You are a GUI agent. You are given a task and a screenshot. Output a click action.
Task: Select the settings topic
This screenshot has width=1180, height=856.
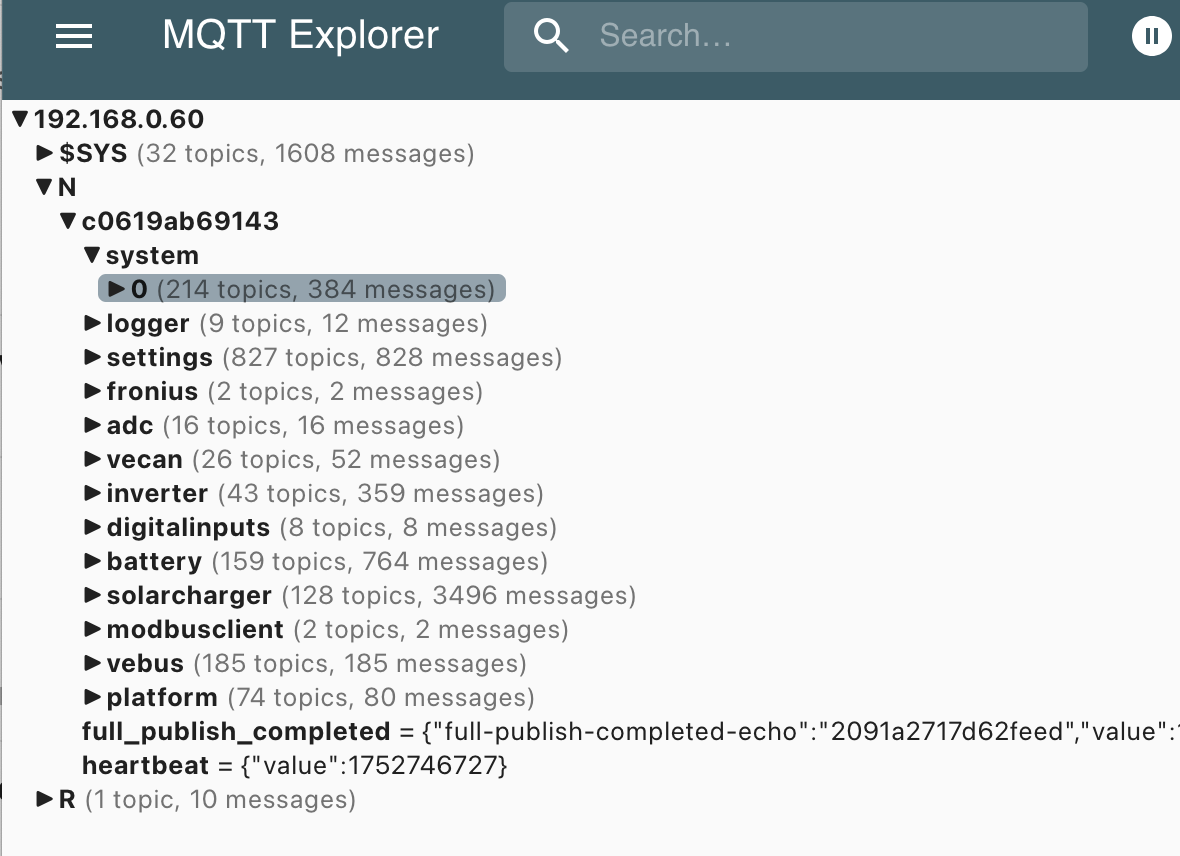tap(160, 358)
